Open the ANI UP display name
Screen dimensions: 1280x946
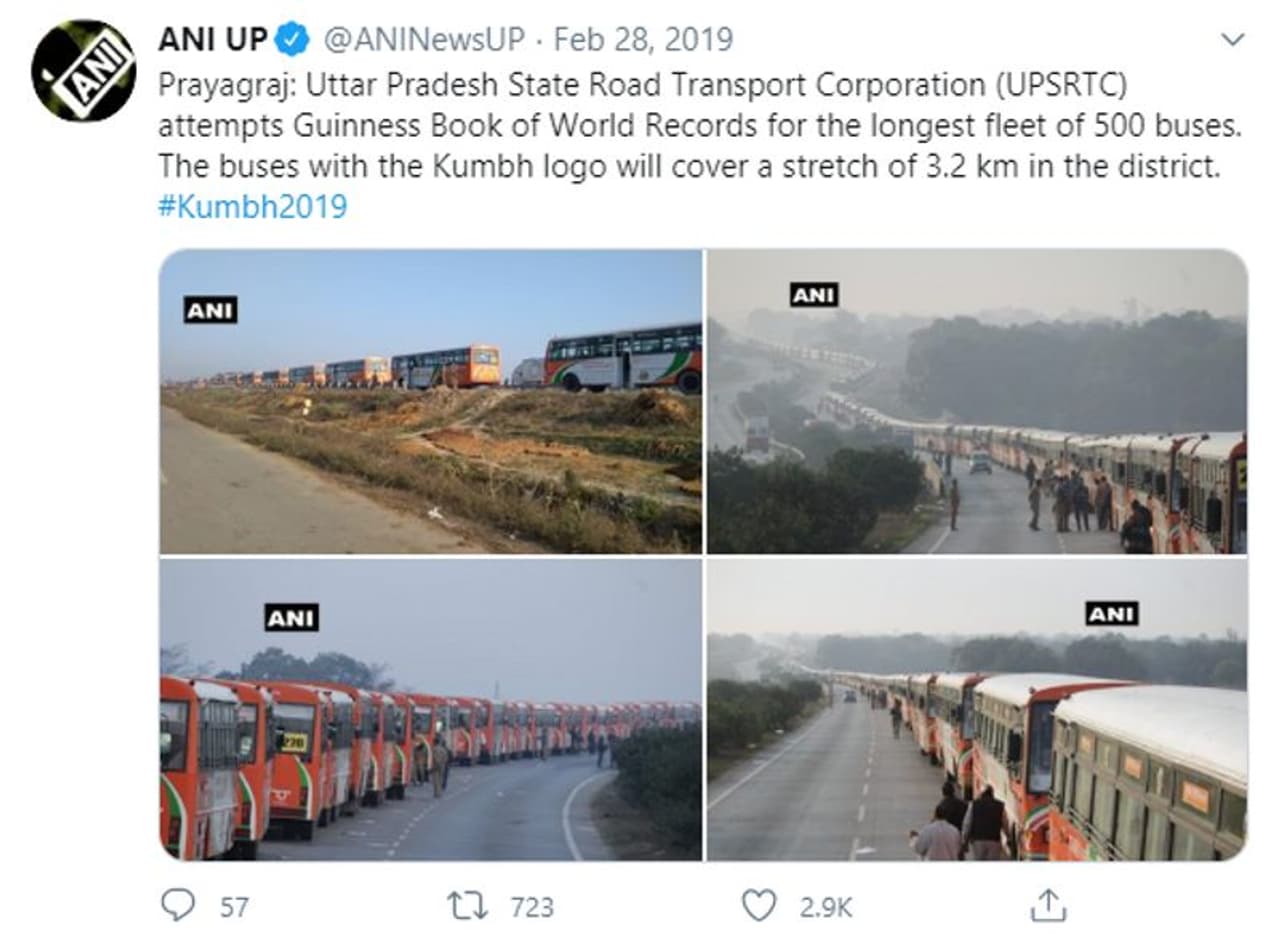pyautogui.click(x=214, y=40)
